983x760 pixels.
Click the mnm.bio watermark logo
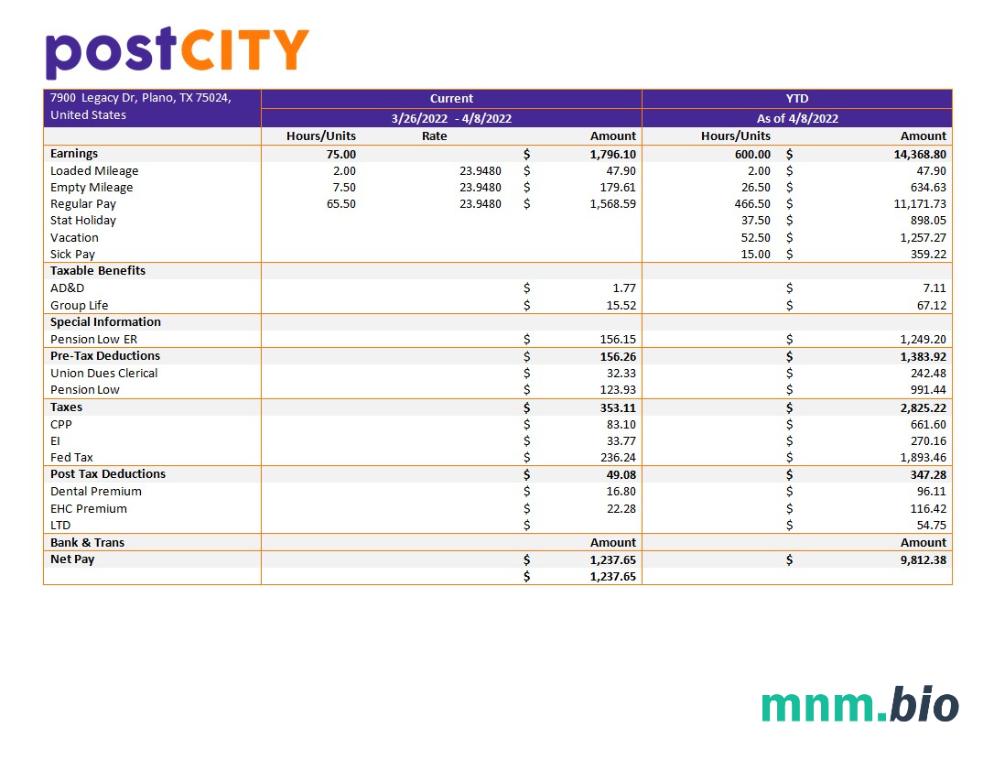click(859, 704)
